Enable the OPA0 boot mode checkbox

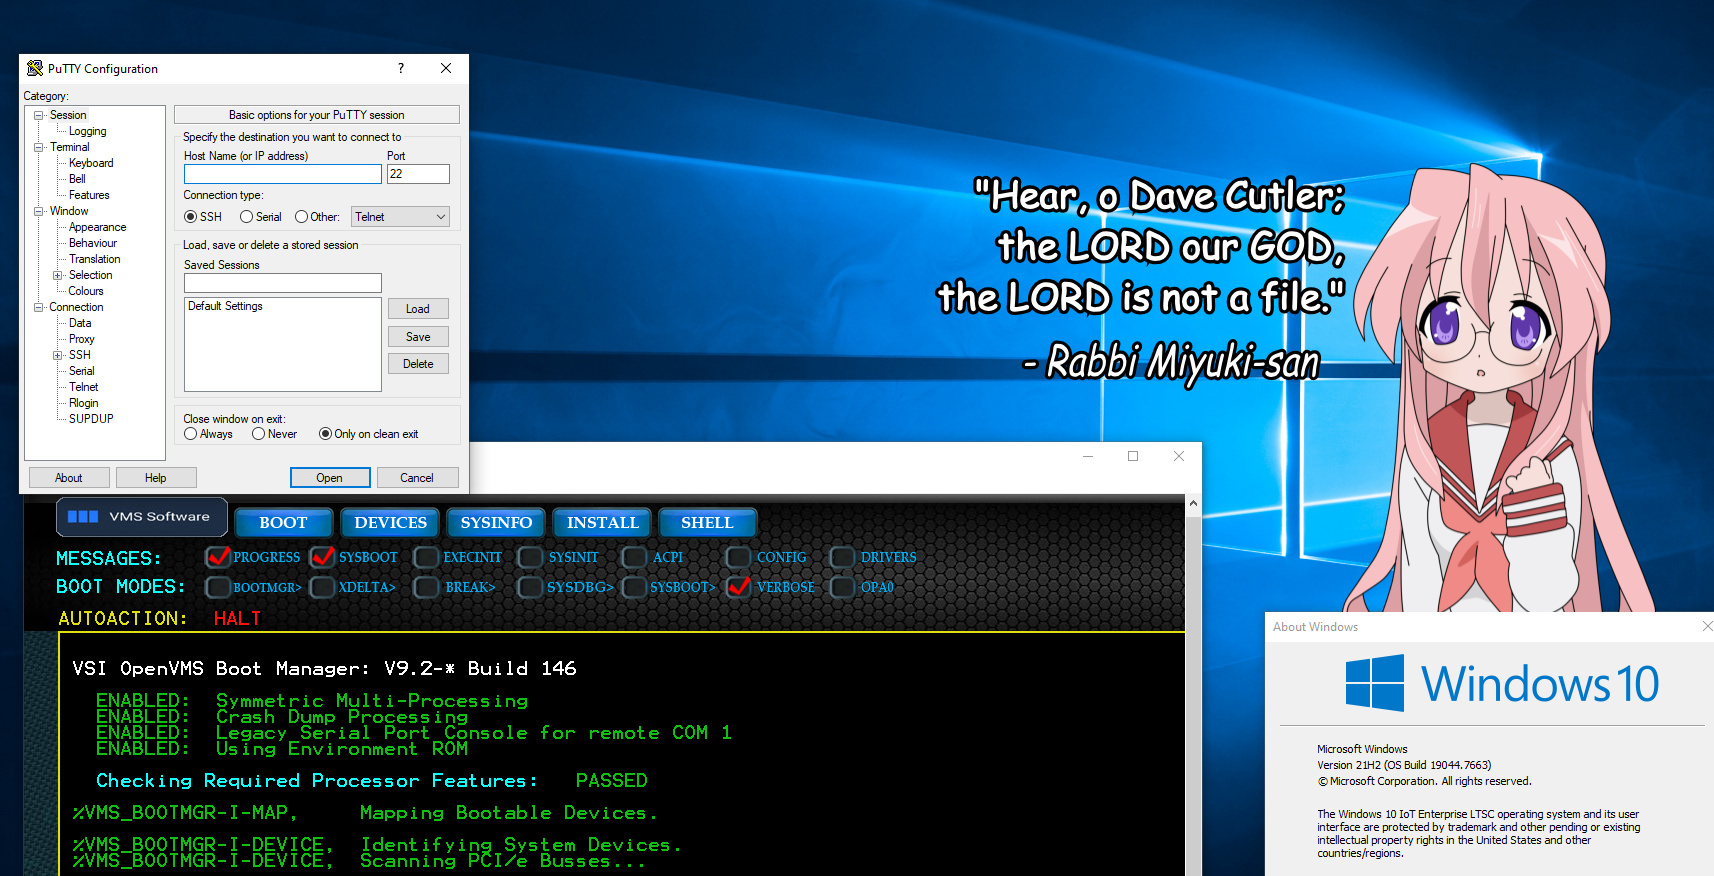[842, 587]
